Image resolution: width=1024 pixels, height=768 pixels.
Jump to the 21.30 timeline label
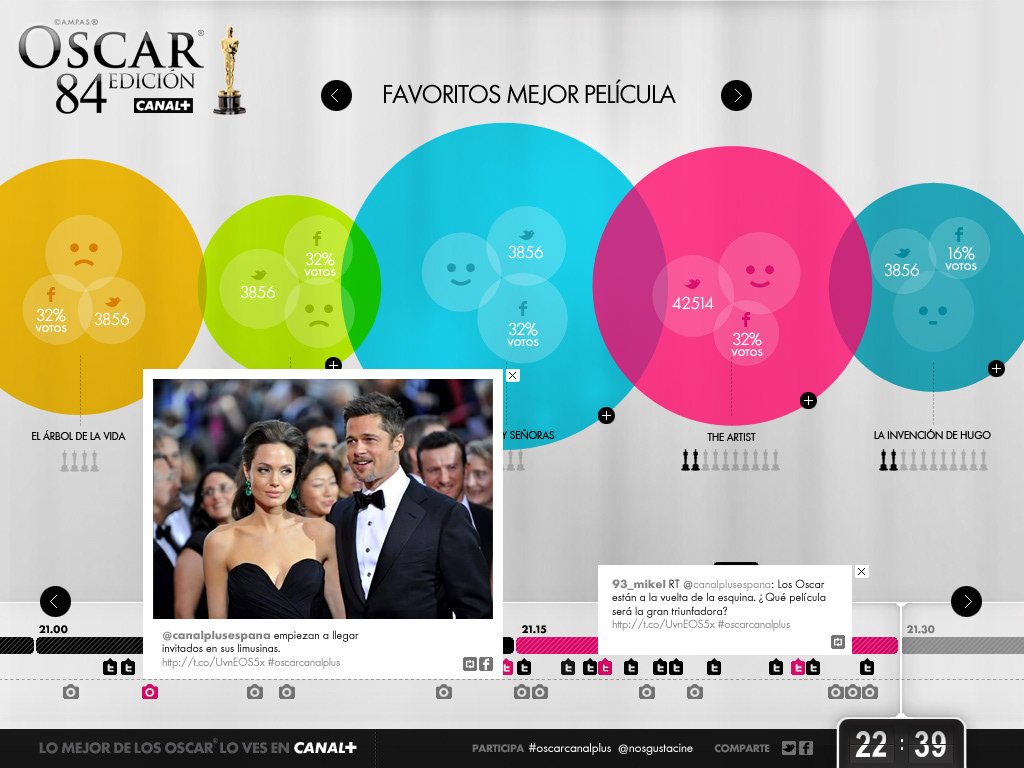click(x=920, y=630)
